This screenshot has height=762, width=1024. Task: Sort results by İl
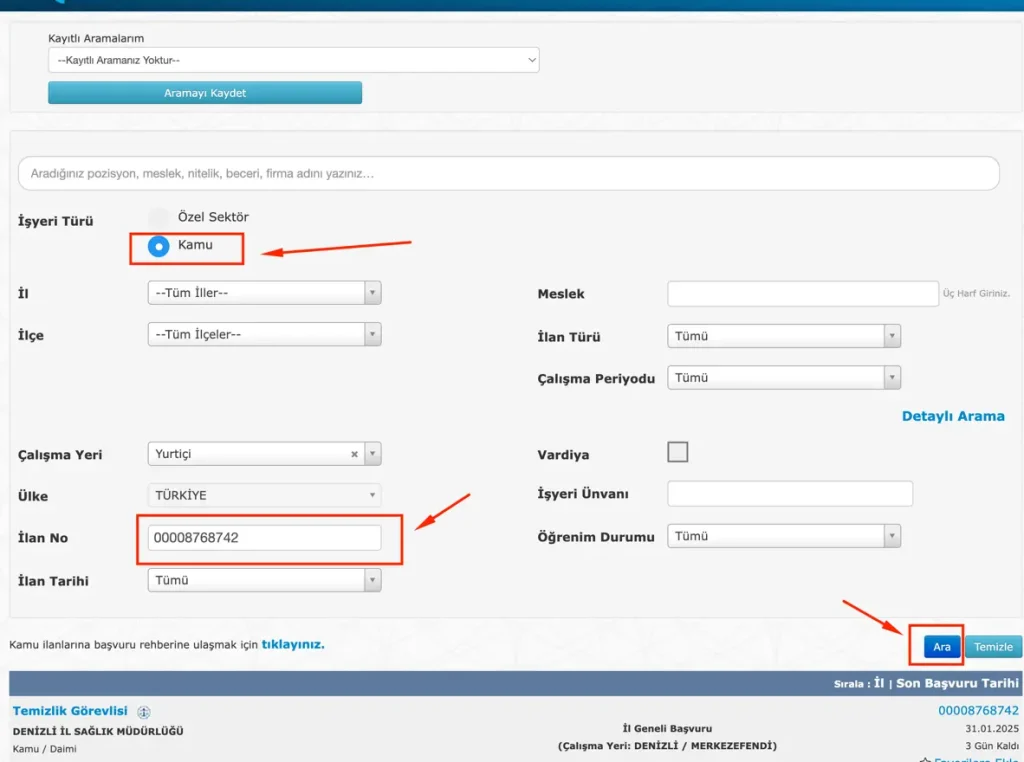pyautogui.click(x=879, y=684)
